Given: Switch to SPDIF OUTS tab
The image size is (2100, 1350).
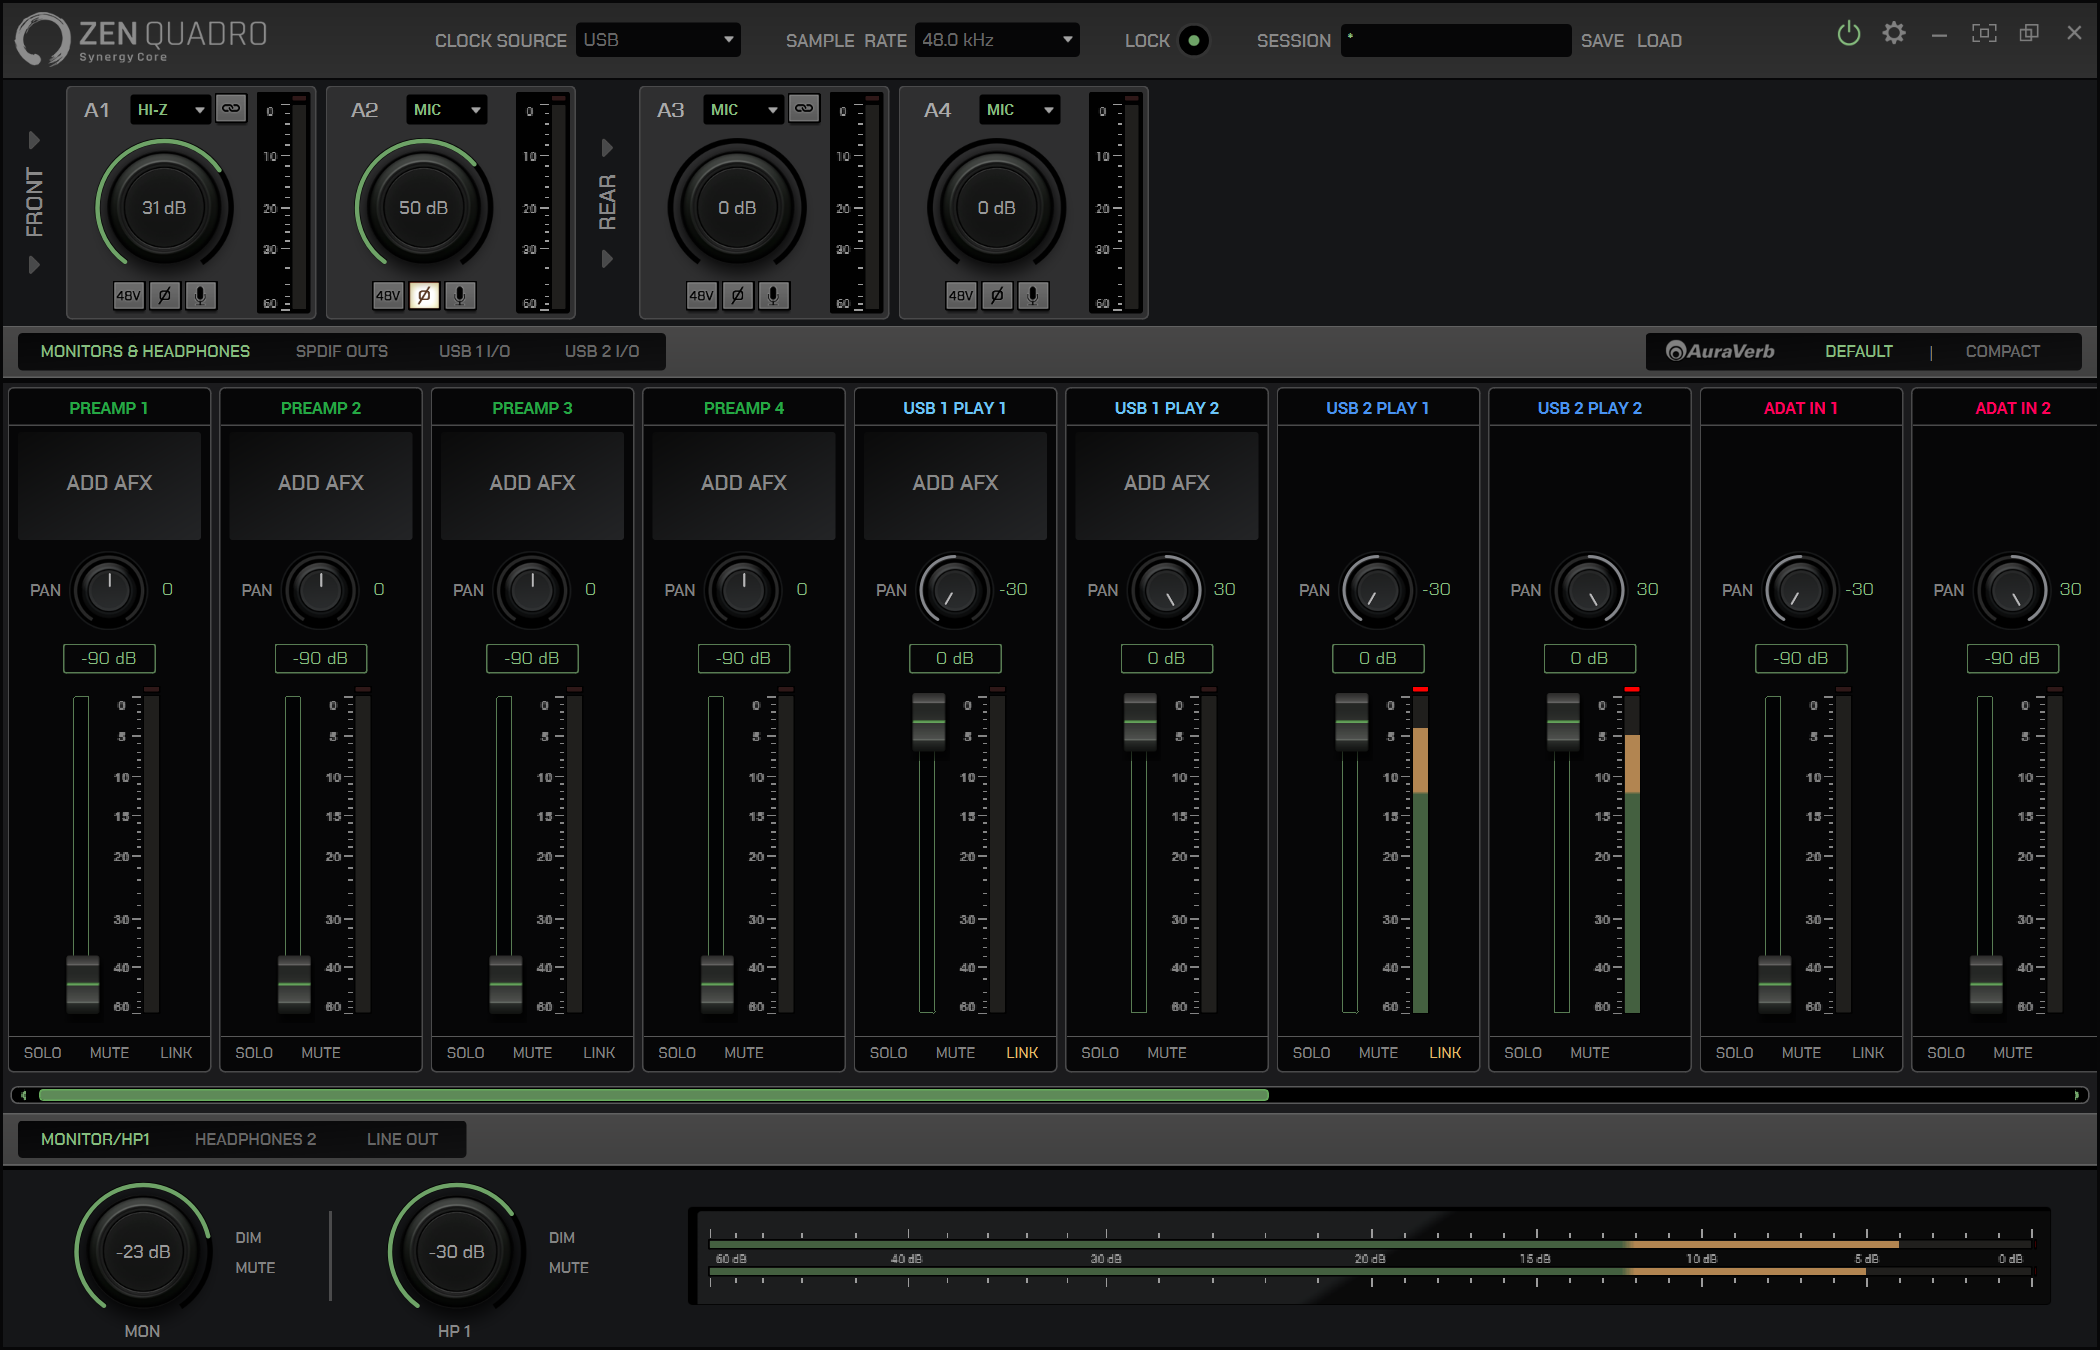Looking at the screenshot, I should point(342,351).
